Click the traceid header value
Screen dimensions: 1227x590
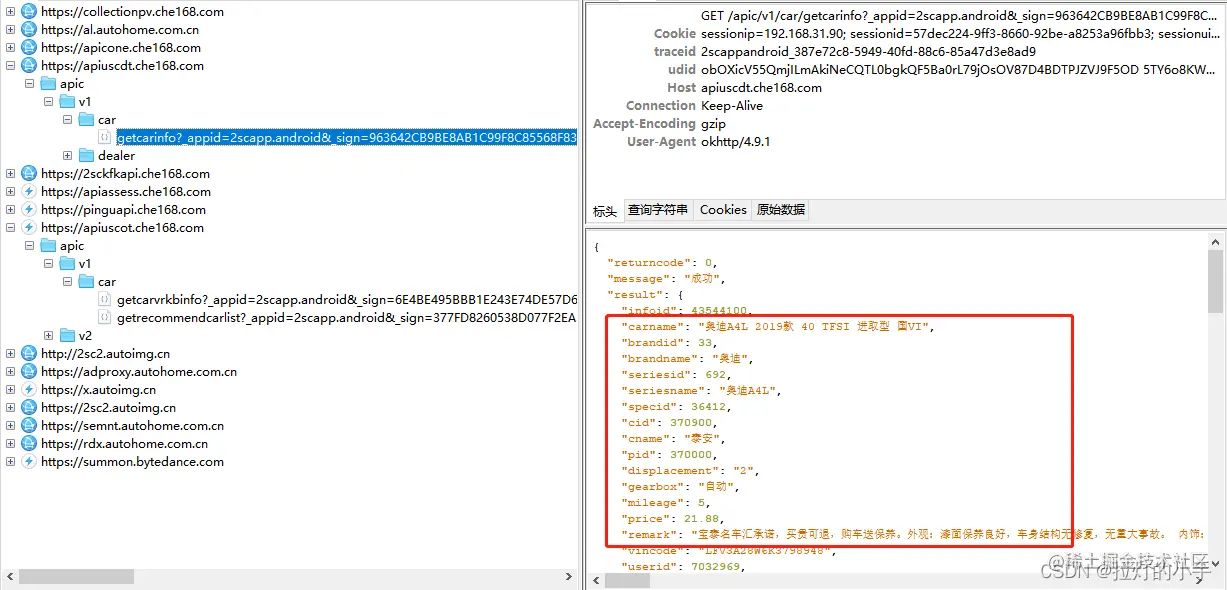(x=868, y=52)
